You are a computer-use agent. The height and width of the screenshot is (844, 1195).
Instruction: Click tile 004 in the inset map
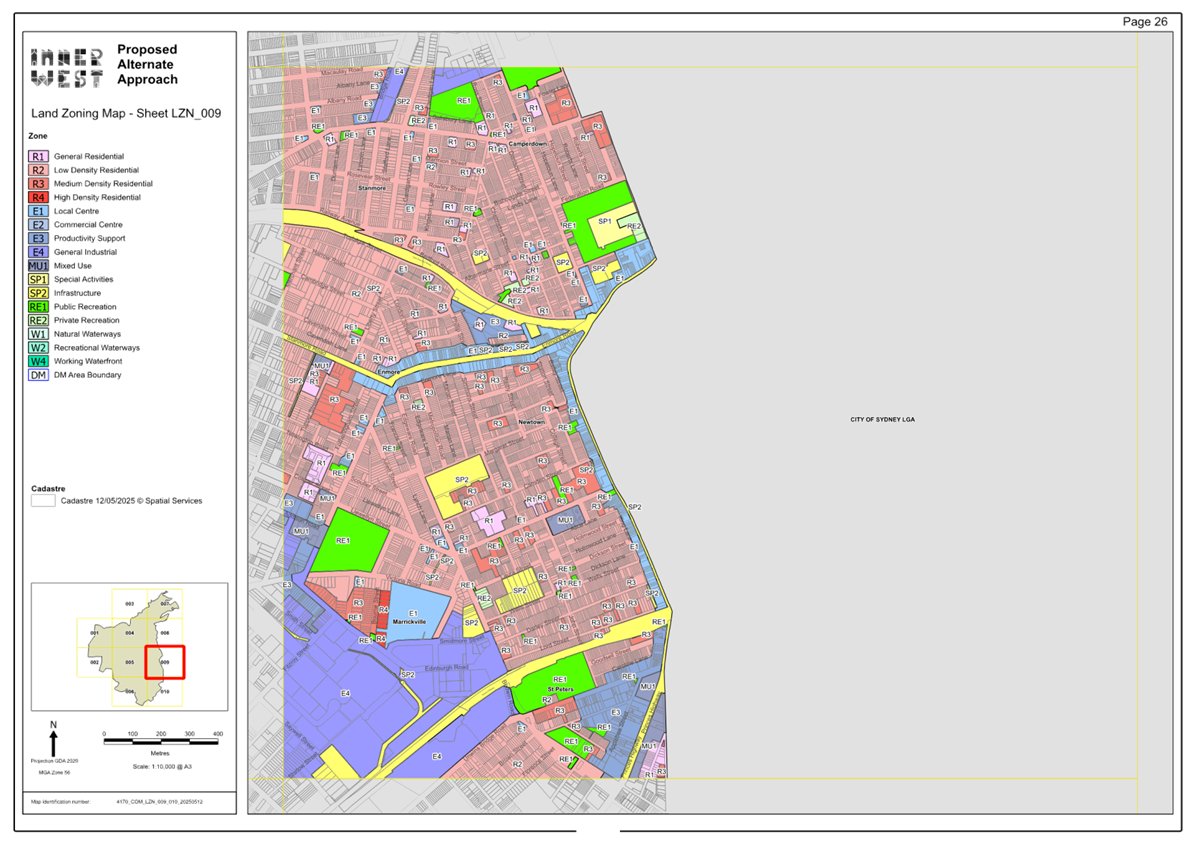pos(130,633)
